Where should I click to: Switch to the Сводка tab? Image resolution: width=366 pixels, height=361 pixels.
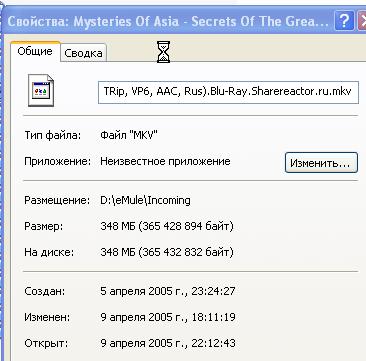pyautogui.click(x=83, y=53)
